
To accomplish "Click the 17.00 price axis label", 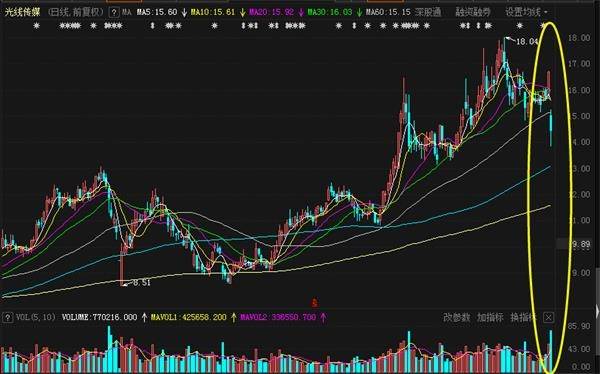I will (x=579, y=64).
